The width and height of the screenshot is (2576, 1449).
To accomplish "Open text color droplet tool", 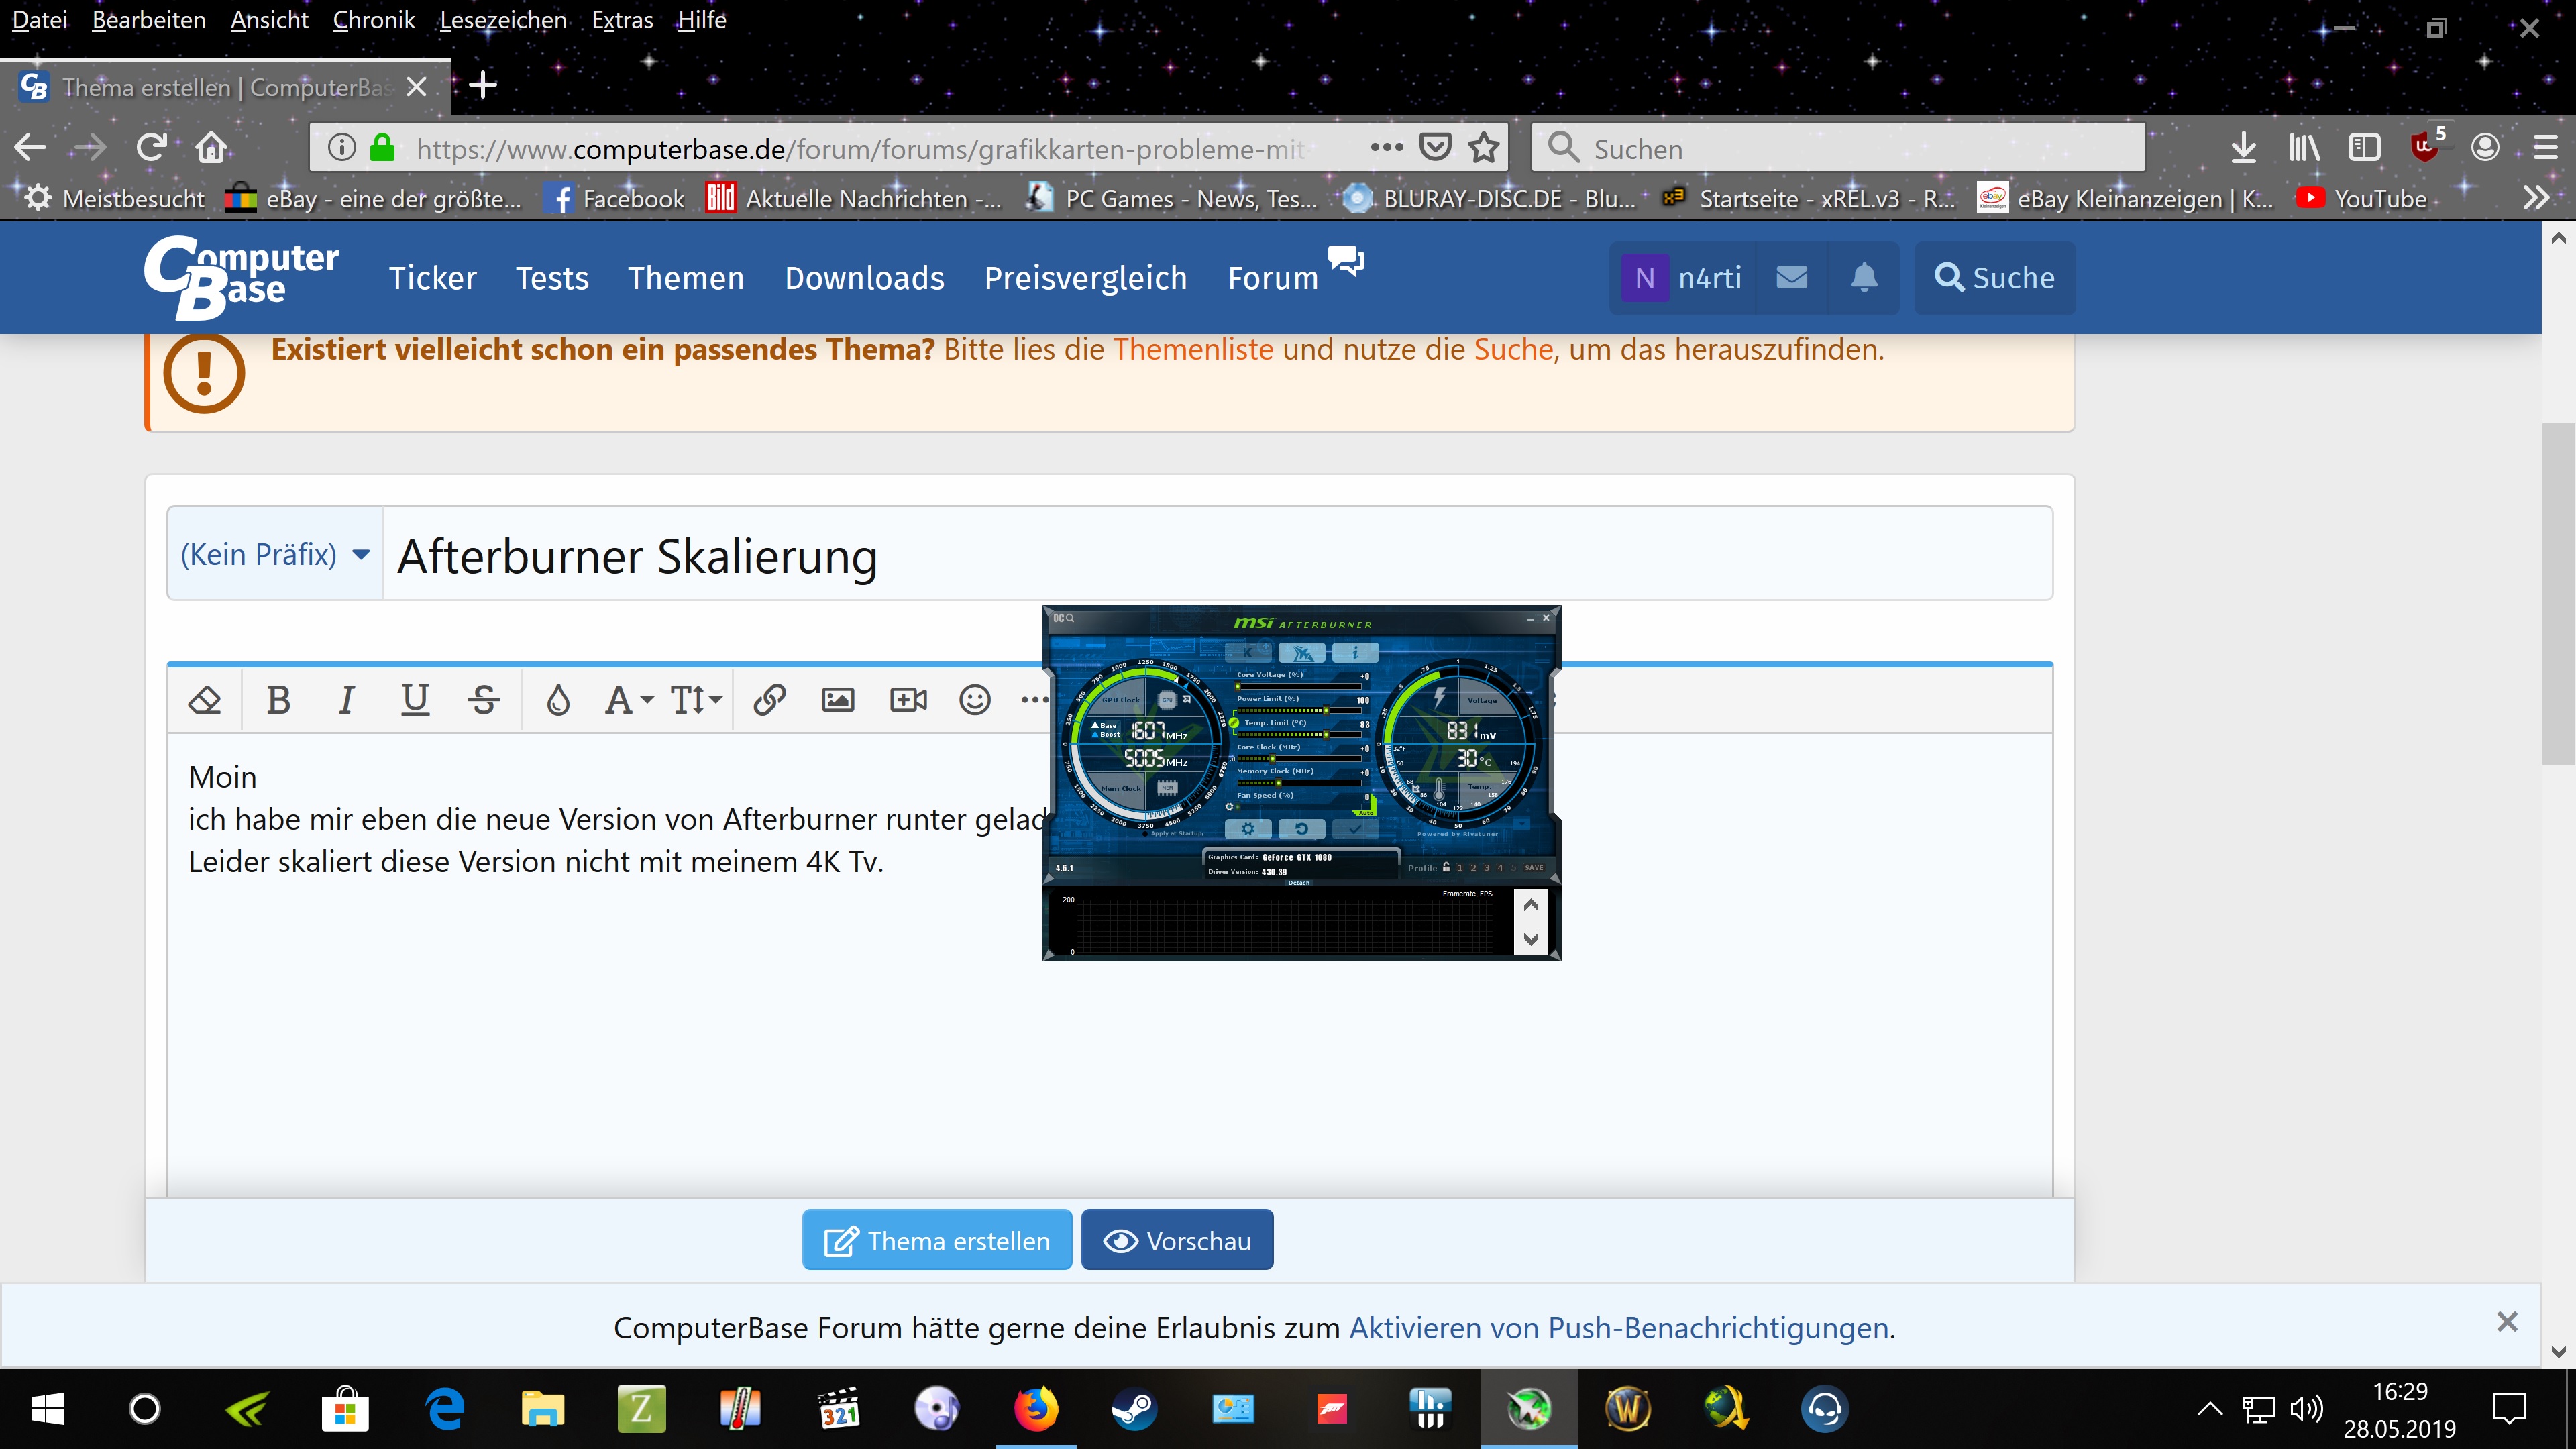I will [x=558, y=700].
